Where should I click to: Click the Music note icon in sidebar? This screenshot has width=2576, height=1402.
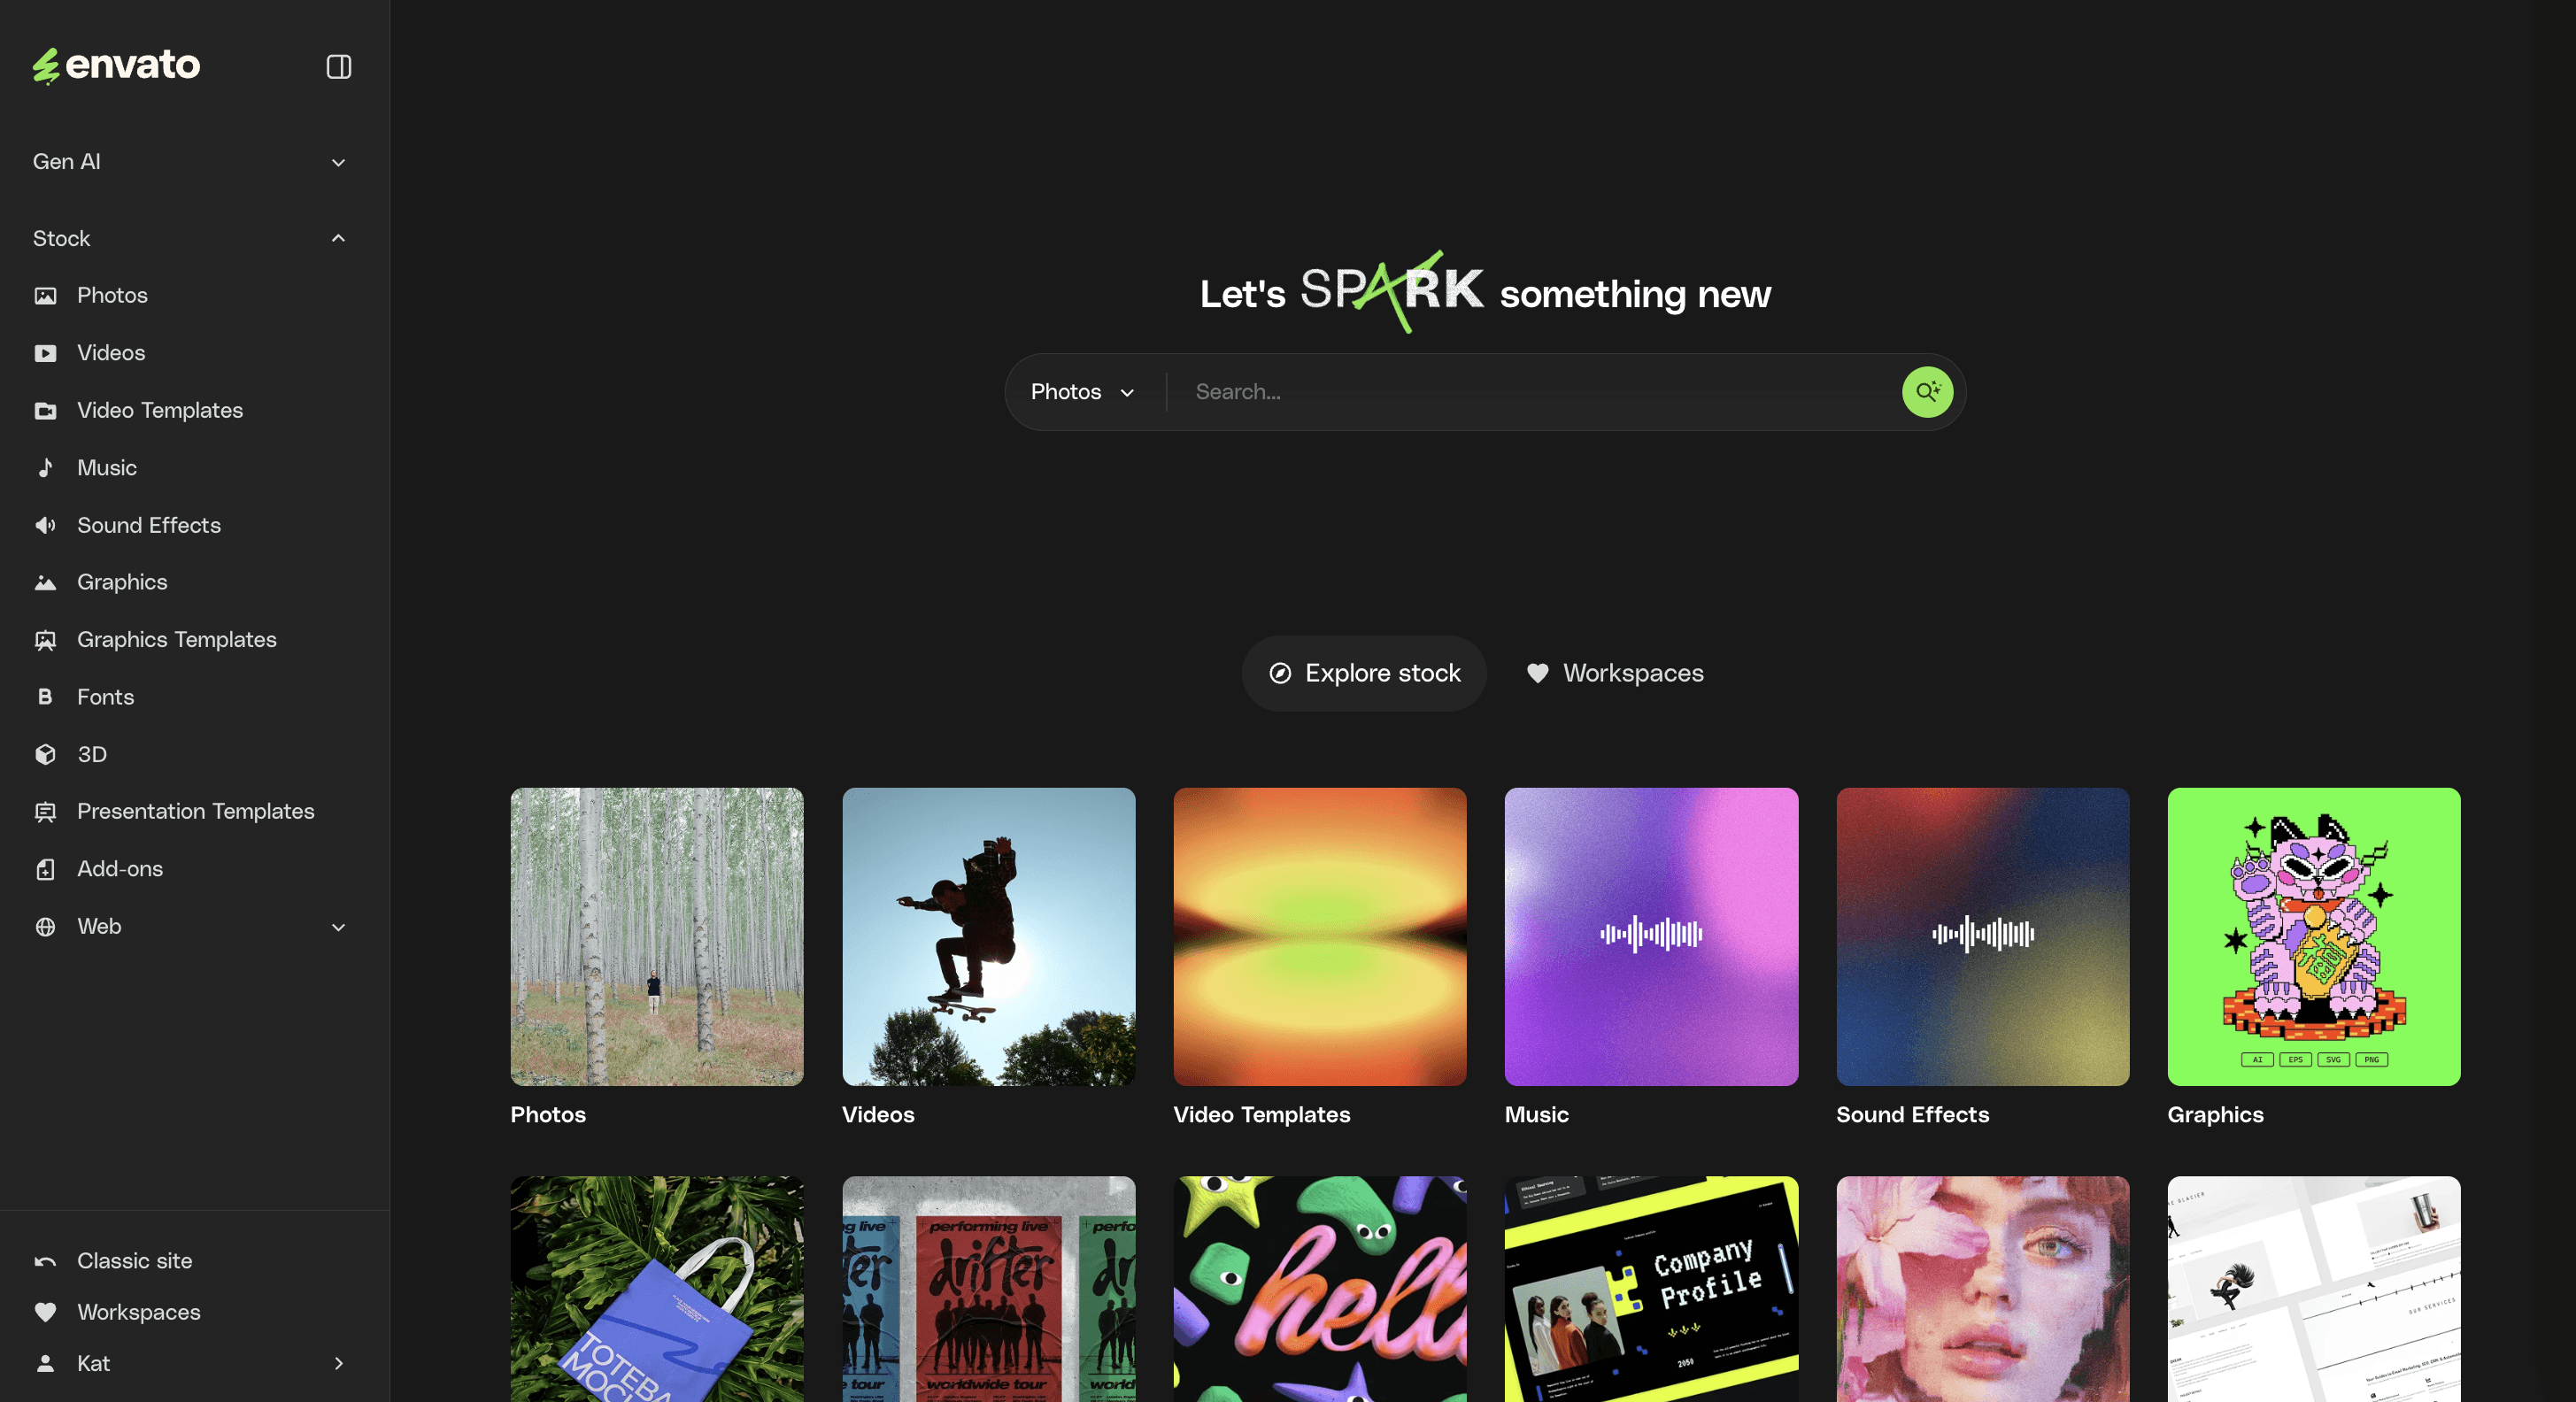pyautogui.click(x=45, y=468)
